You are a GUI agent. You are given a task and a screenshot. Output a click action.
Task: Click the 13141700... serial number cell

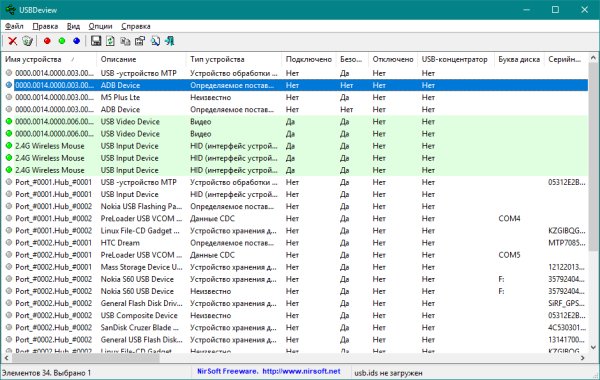pyautogui.click(x=567, y=339)
